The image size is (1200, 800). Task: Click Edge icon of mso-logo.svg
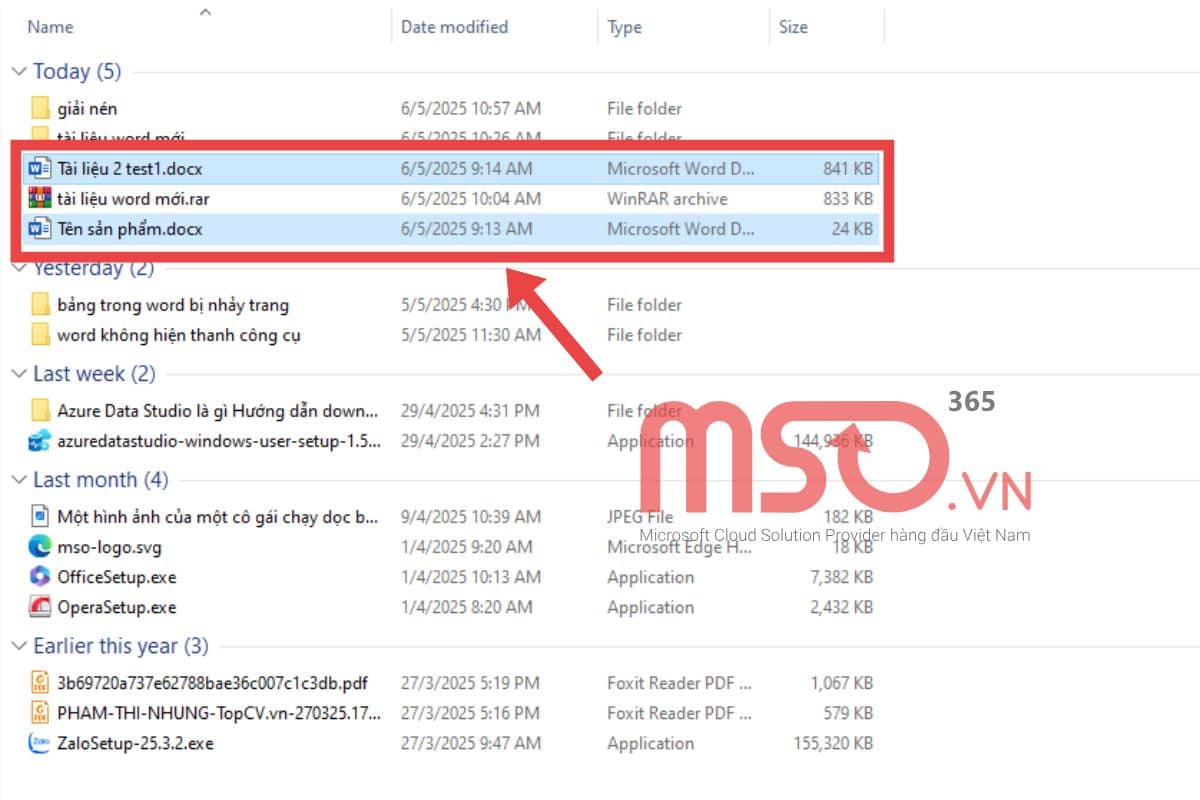click(x=40, y=546)
